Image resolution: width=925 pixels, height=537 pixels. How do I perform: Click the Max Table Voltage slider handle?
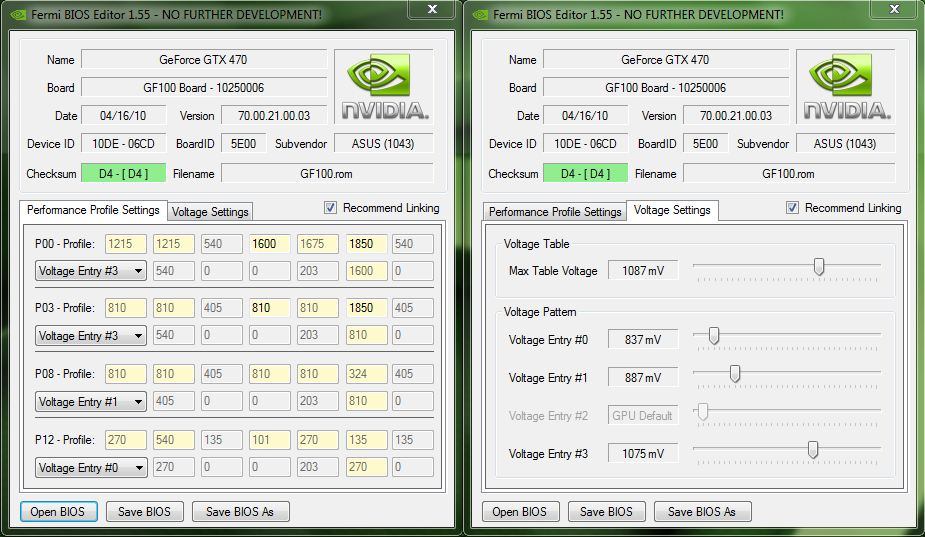click(x=819, y=267)
